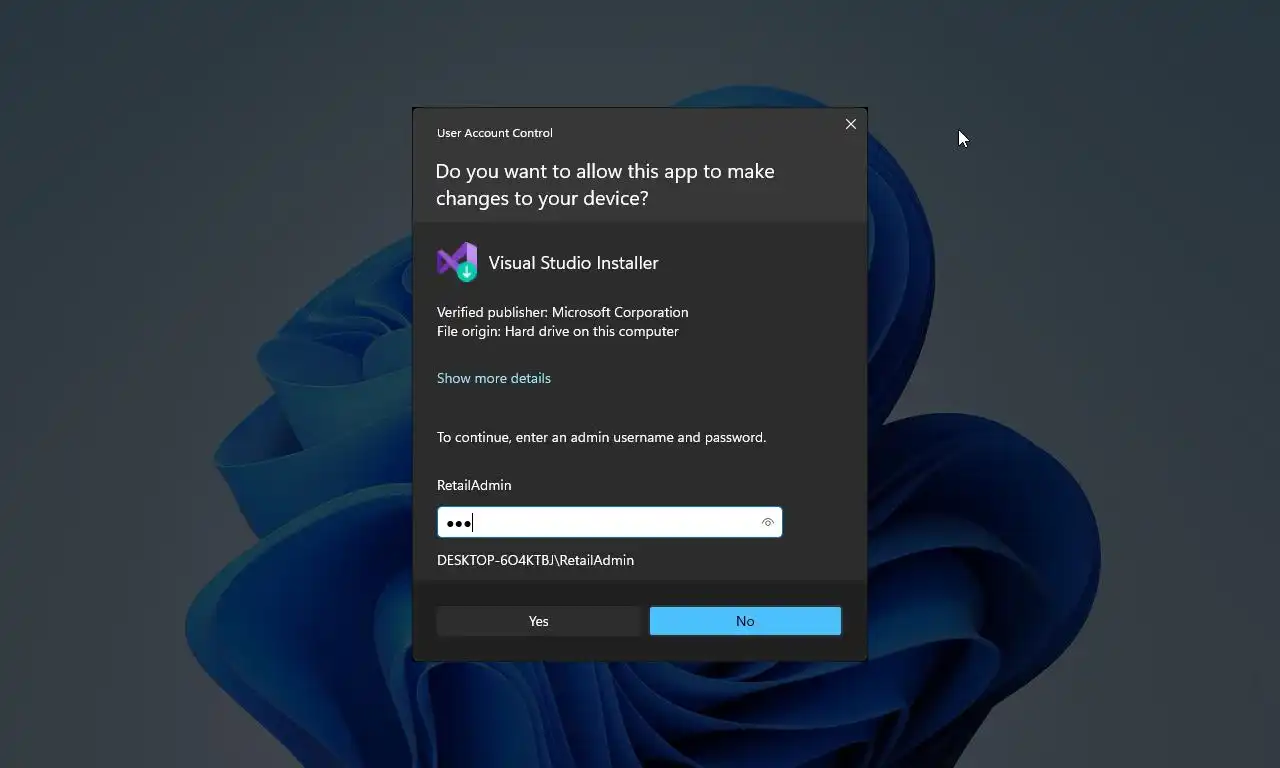Click the RetailAdmin username label
The height and width of the screenshot is (768, 1280).
[474, 485]
